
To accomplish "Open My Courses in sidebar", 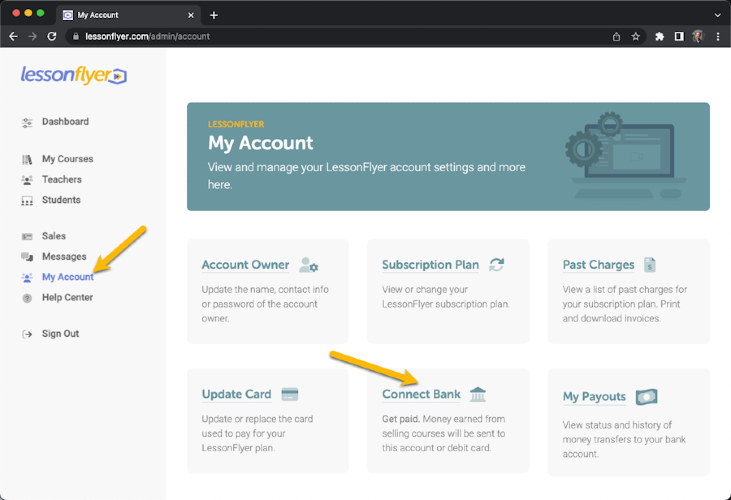I will click(x=68, y=159).
